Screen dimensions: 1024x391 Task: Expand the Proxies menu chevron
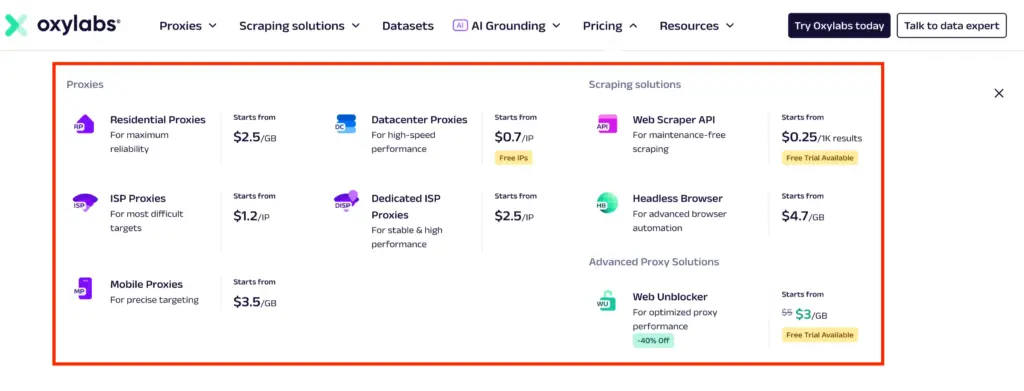click(x=212, y=26)
